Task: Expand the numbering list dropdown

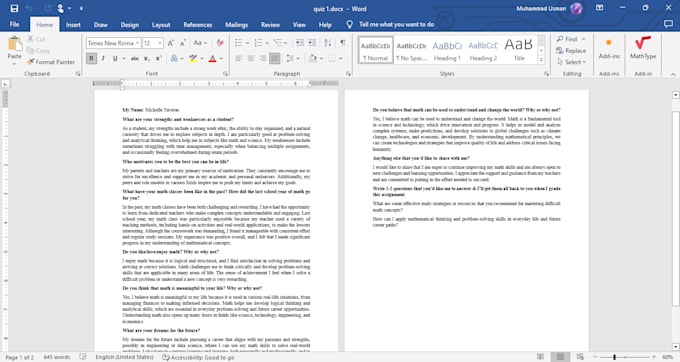Action: point(267,43)
